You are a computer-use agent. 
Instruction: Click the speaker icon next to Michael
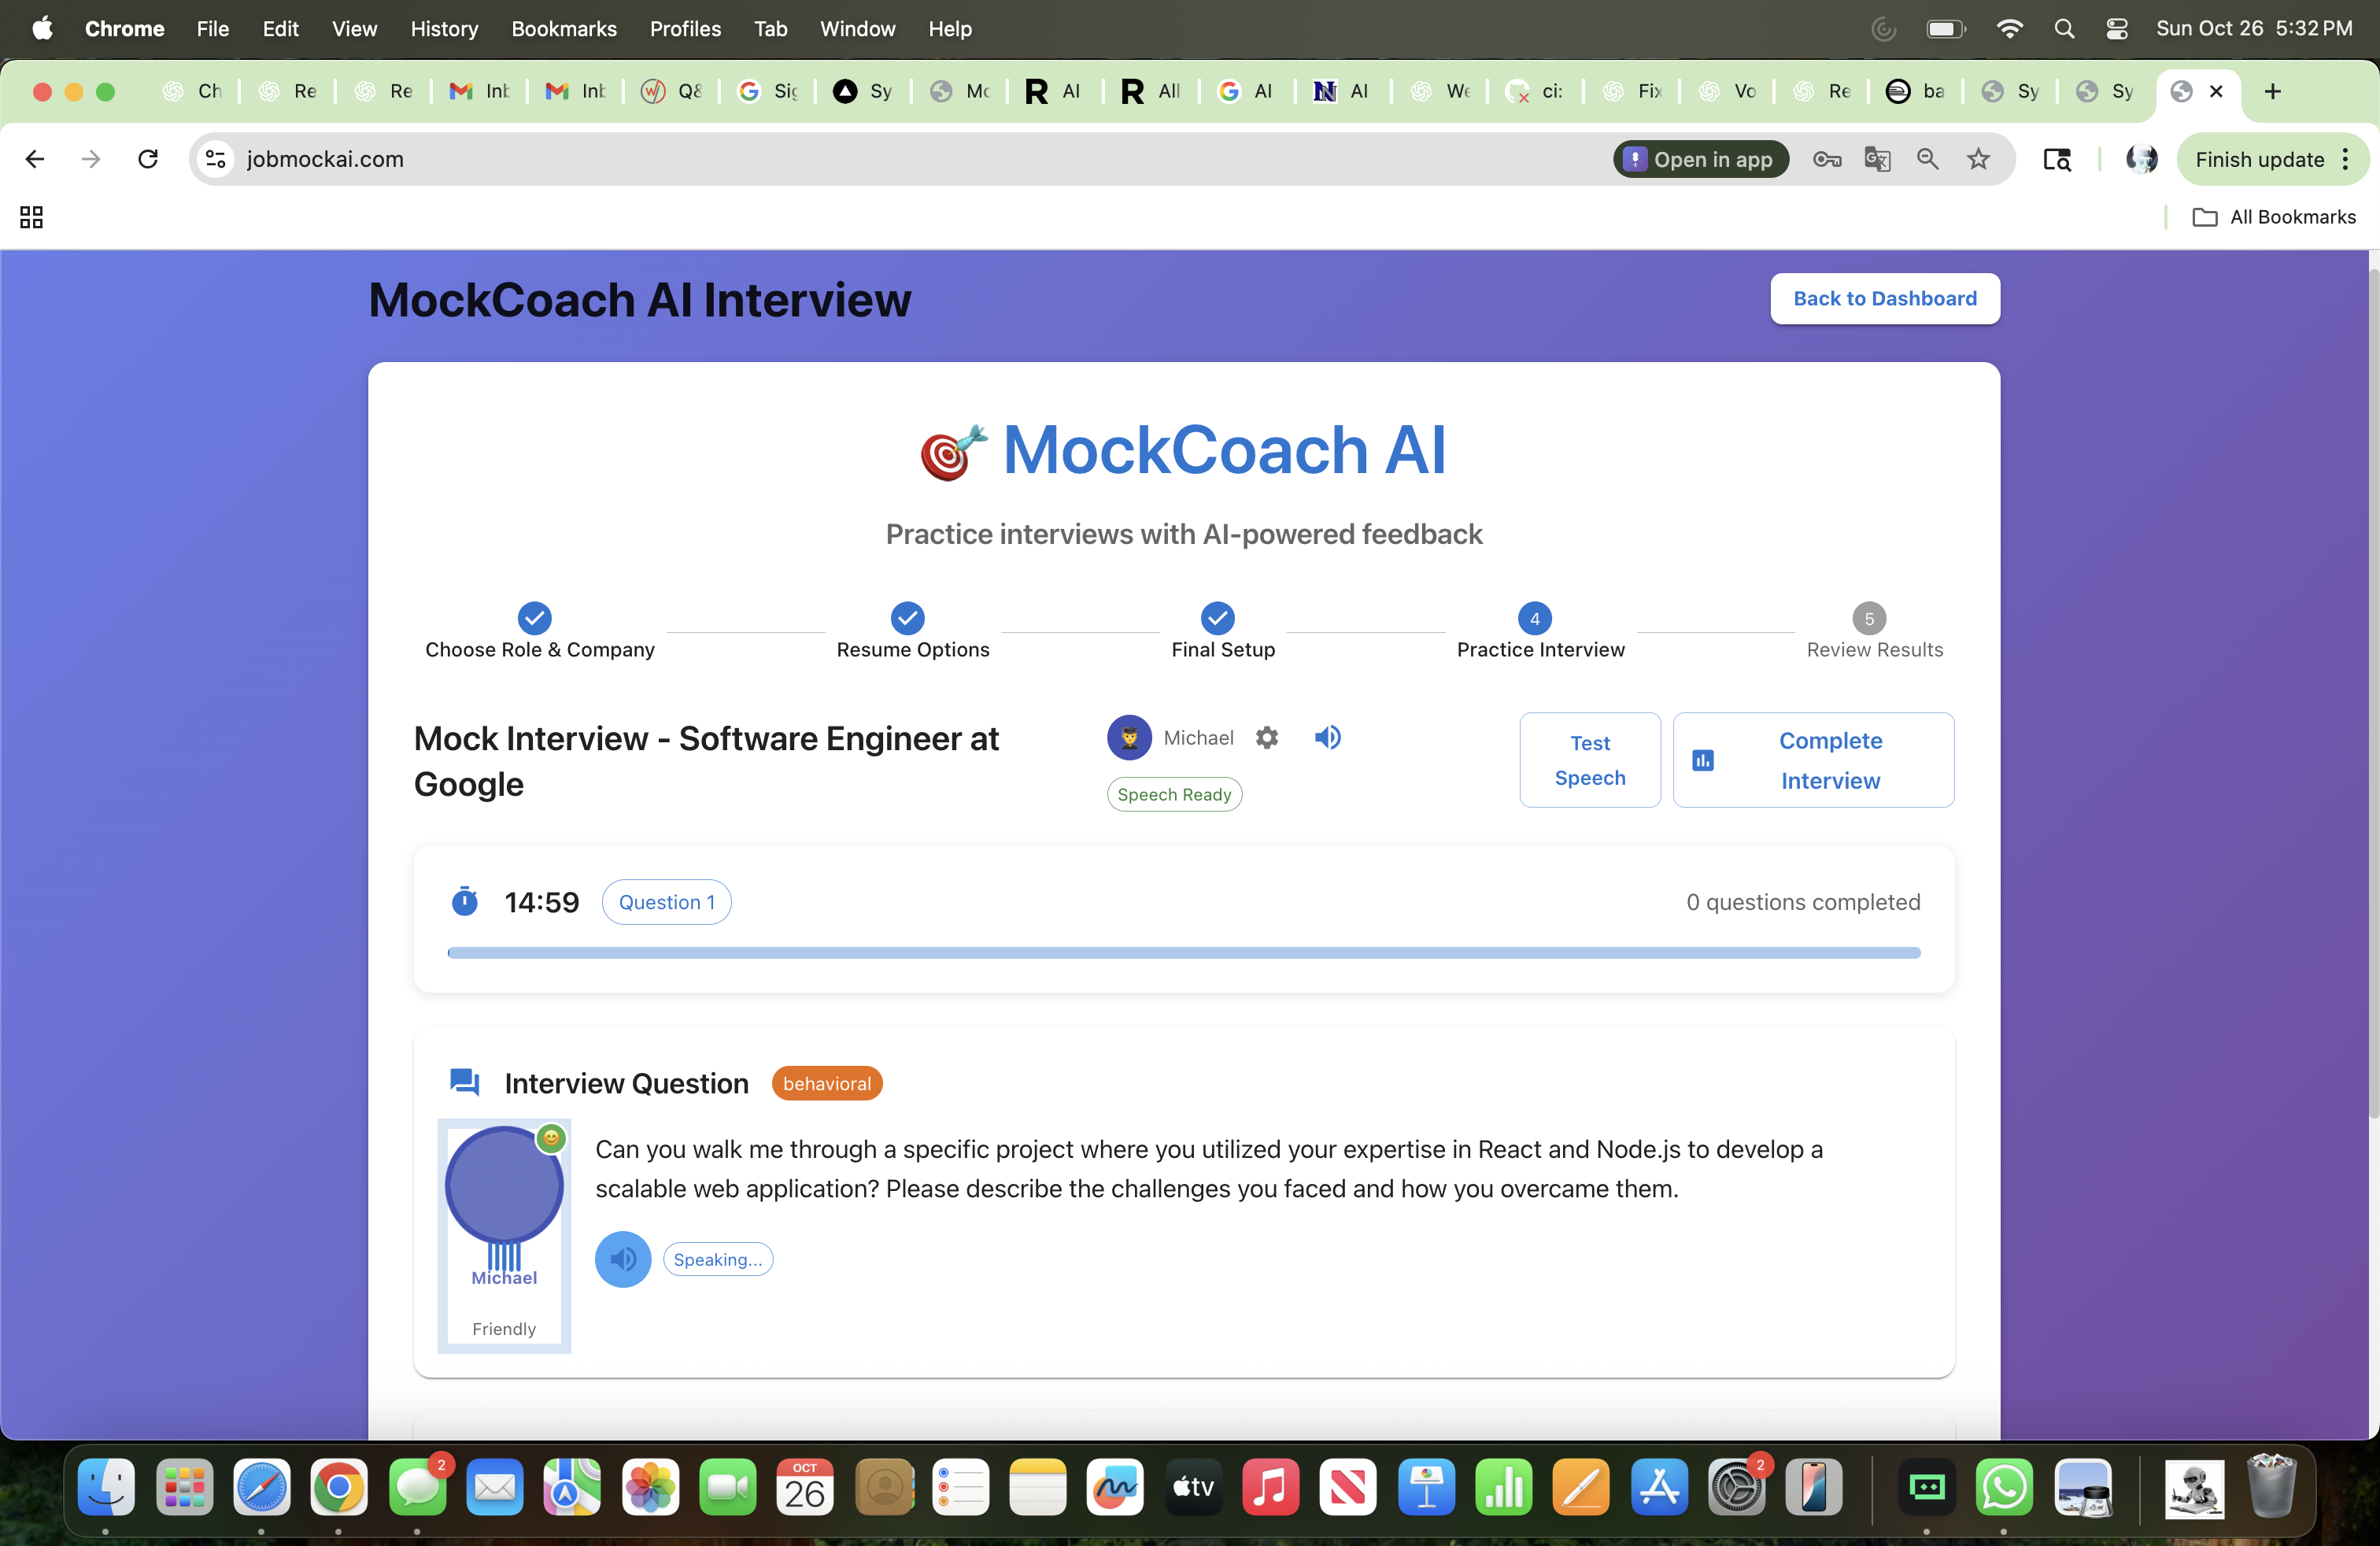(1327, 737)
